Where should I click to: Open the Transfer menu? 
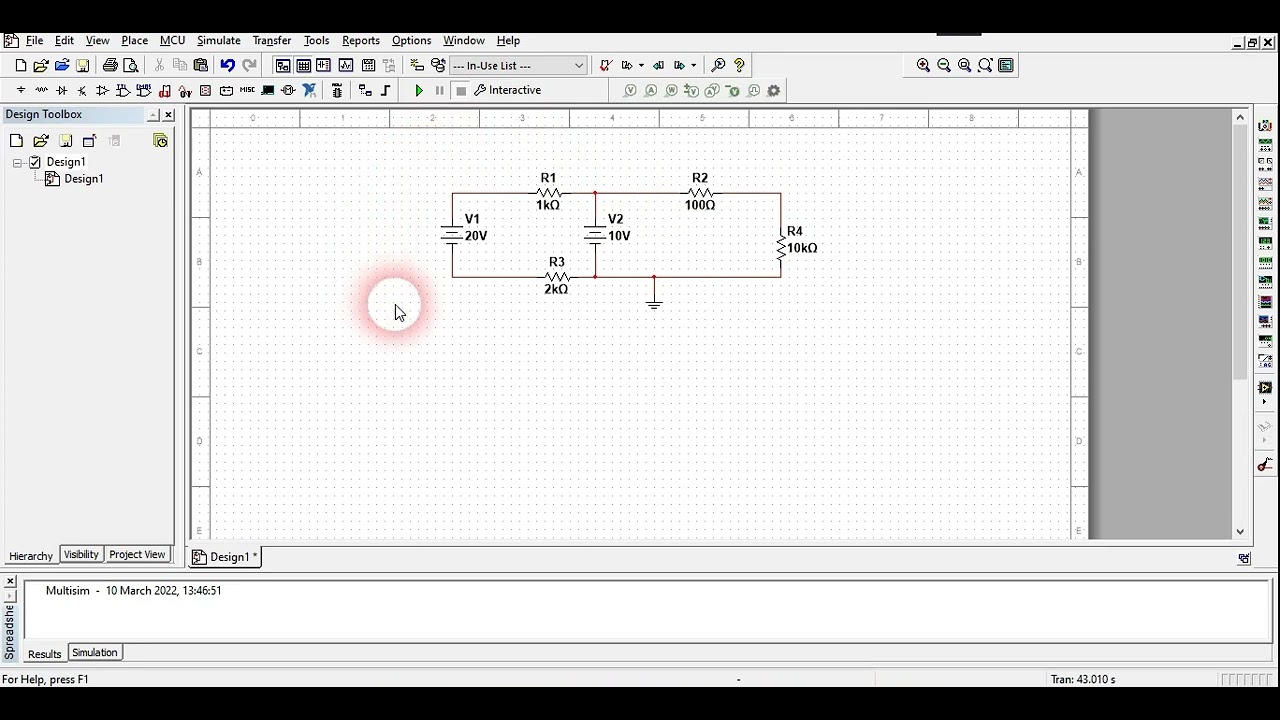tap(271, 41)
